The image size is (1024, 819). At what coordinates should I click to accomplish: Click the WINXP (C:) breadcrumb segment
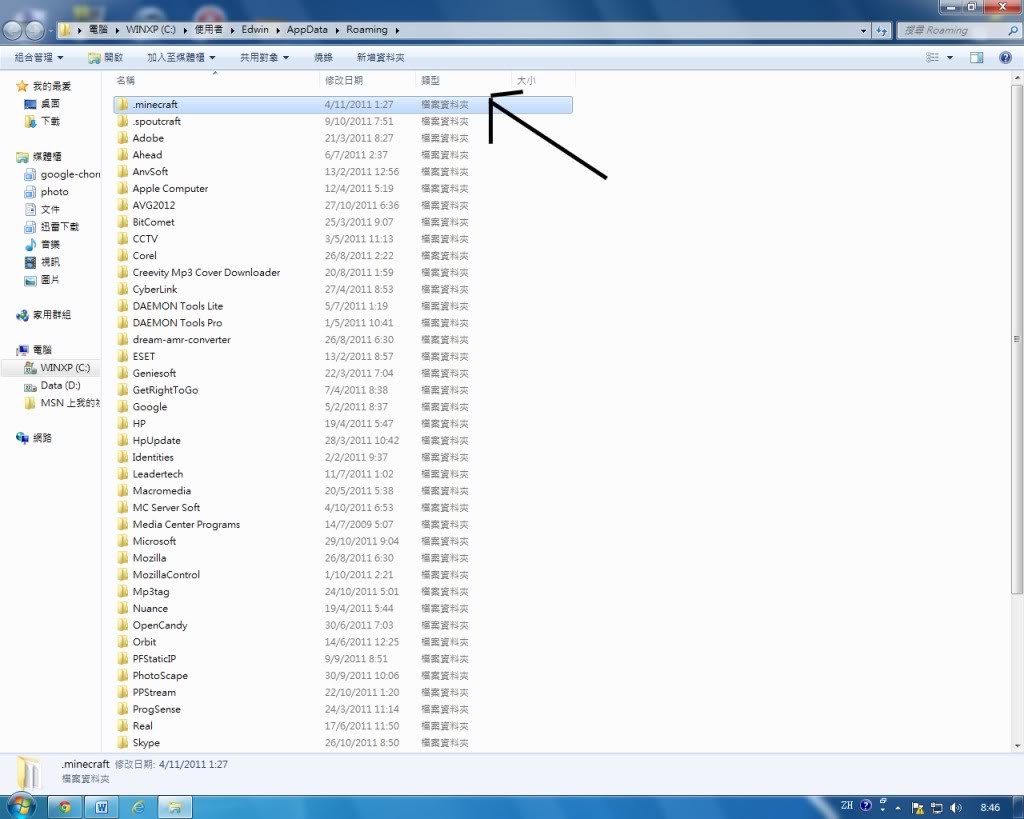(x=151, y=29)
